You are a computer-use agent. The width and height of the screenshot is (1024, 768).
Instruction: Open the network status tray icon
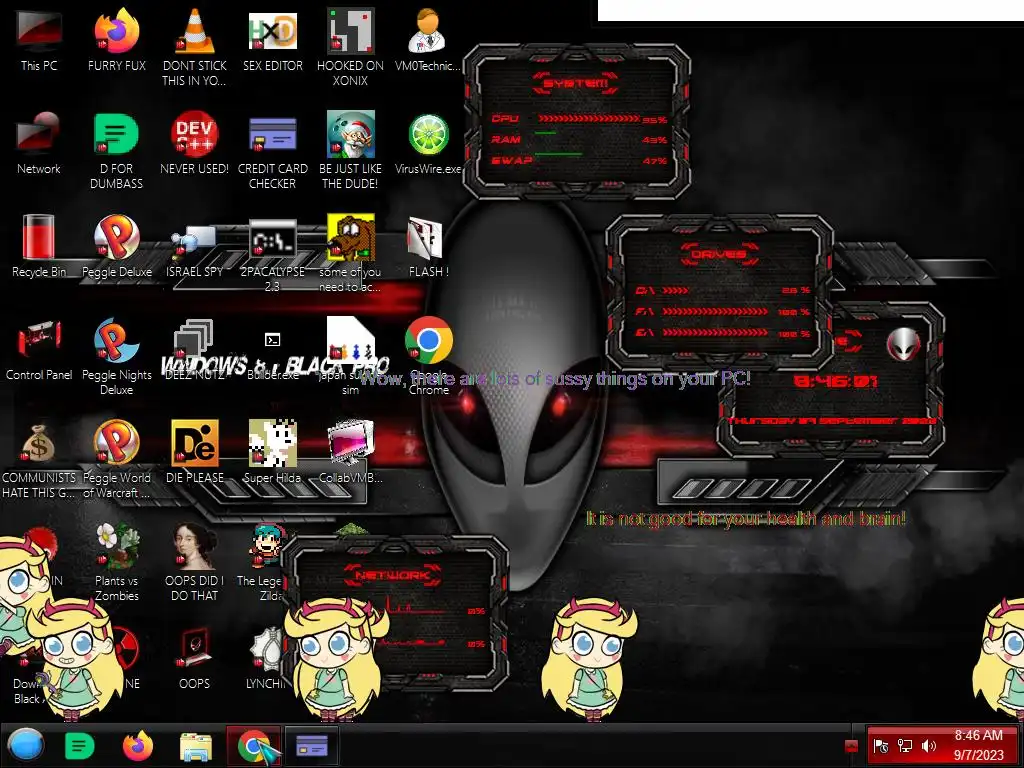[904, 746]
